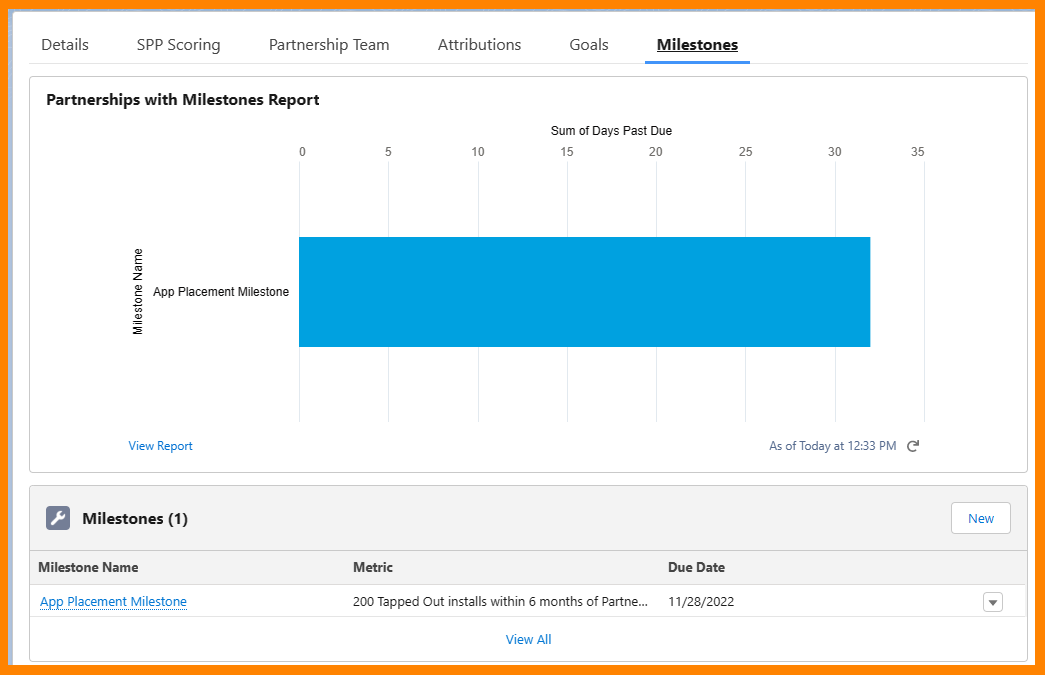Click the View All link
Screen dimensions: 1045x675
click(x=528, y=639)
